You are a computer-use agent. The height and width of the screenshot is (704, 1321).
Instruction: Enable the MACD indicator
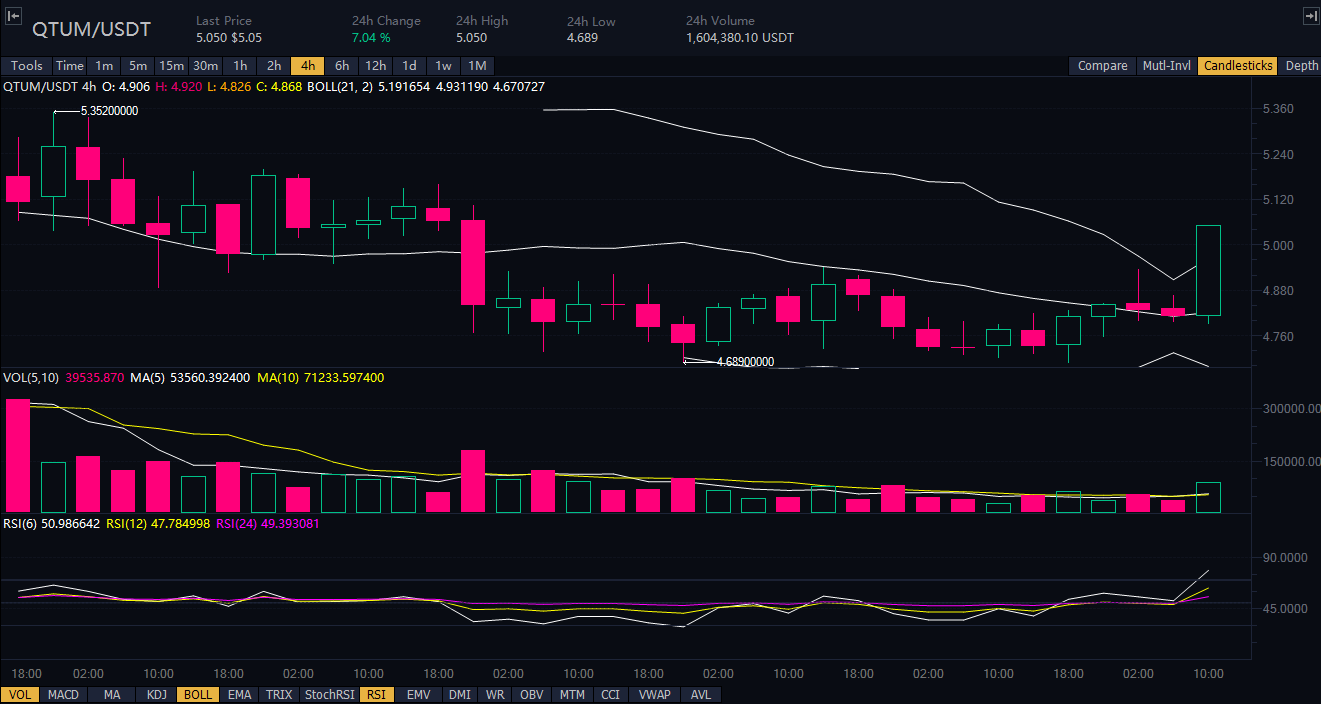63,694
